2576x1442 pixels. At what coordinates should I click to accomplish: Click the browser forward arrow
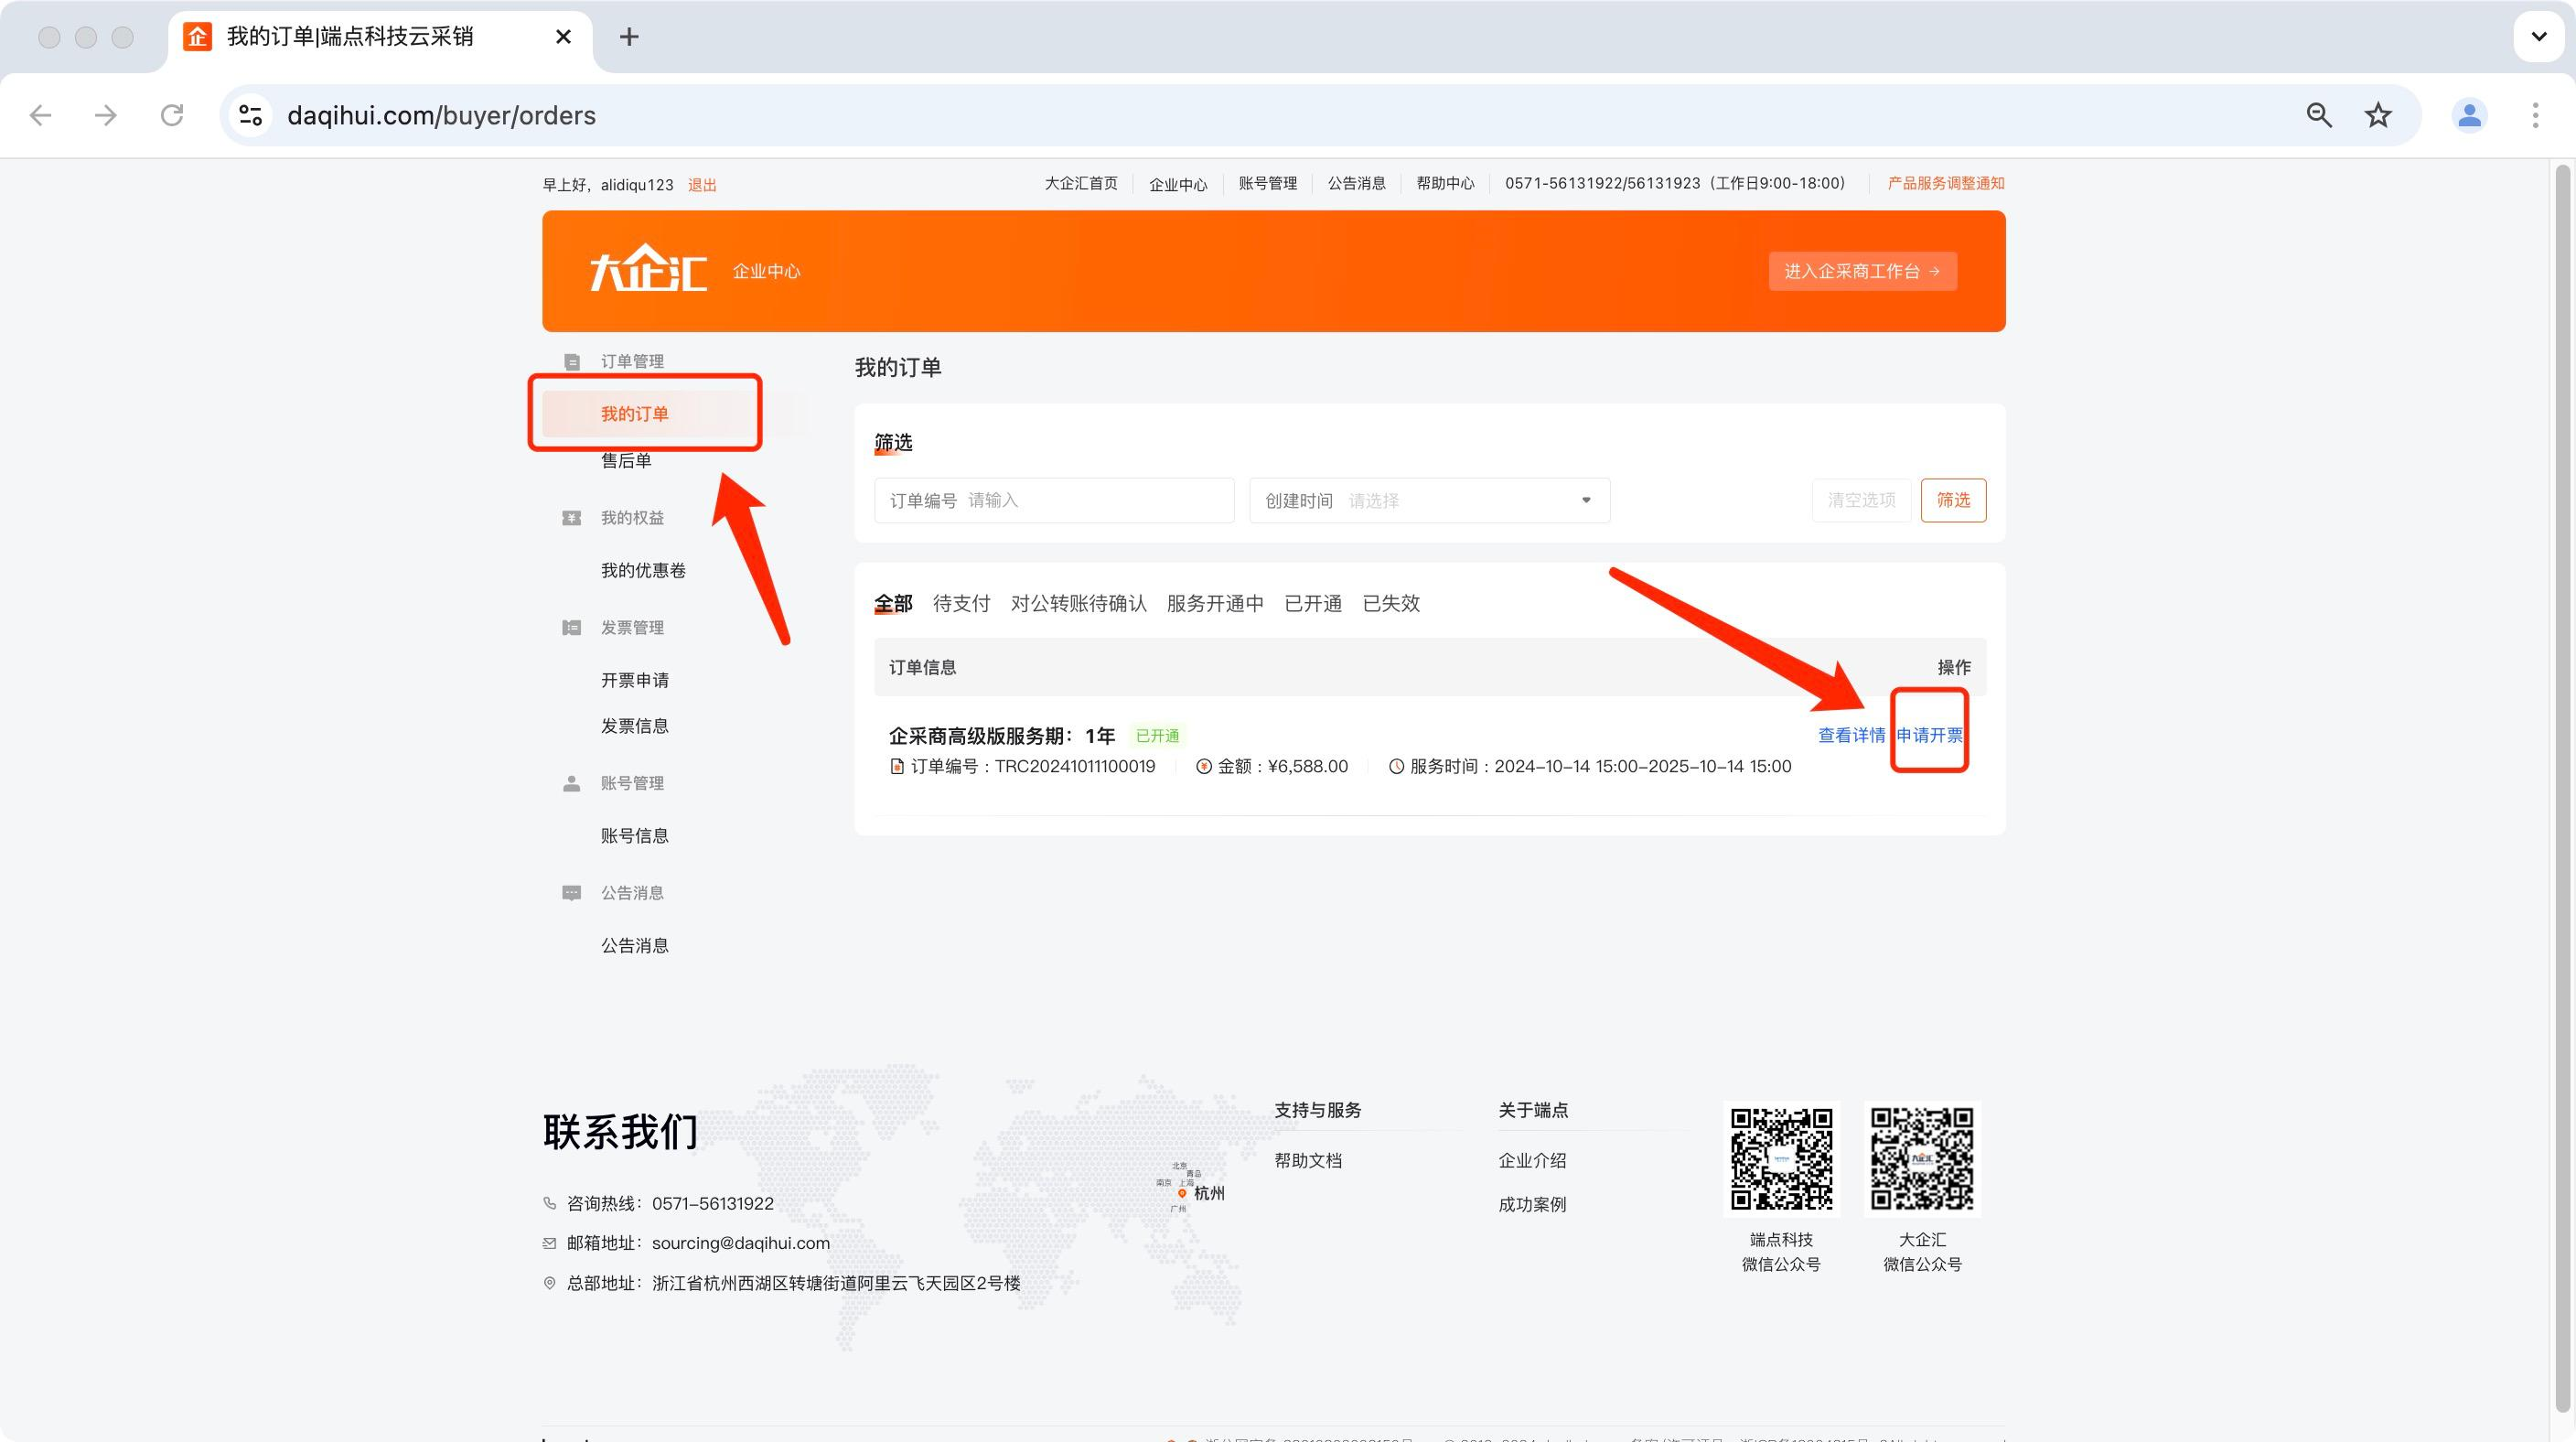(106, 115)
